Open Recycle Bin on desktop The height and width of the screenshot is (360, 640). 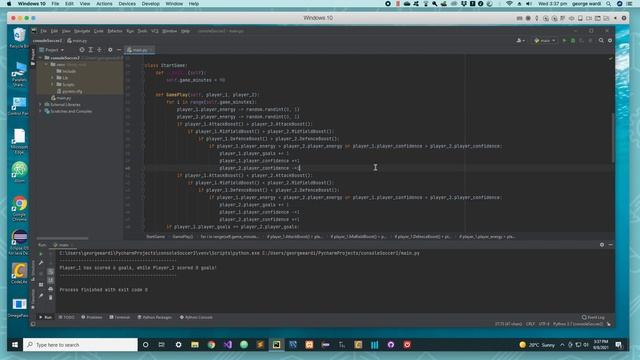[19, 38]
